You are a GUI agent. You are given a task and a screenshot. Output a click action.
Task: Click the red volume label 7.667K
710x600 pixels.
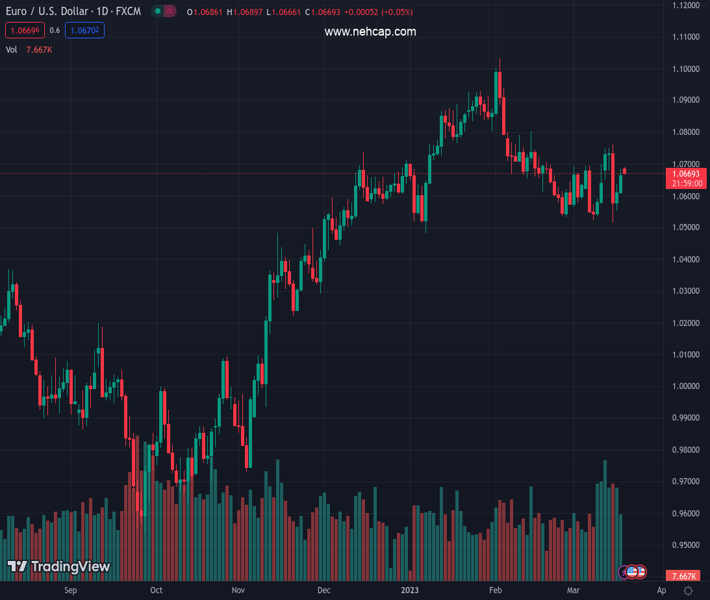pos(686,577)
